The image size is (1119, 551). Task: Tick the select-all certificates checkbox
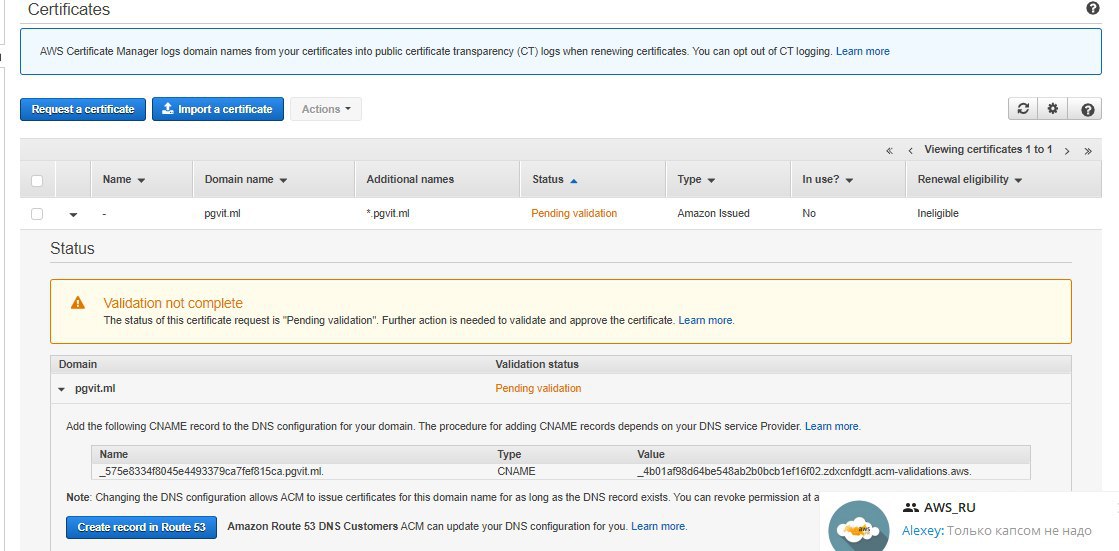37,181
